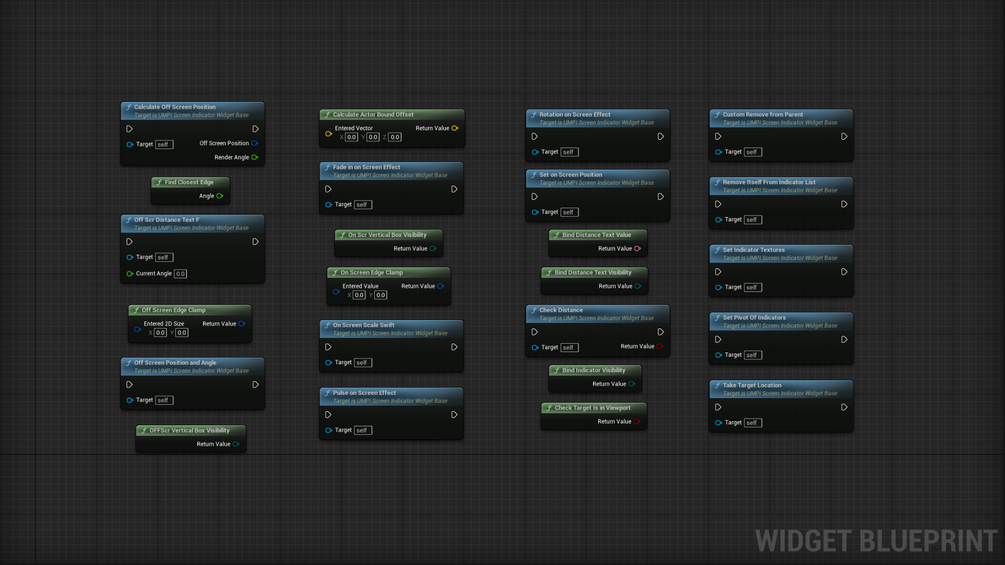Click X field of Entered 2D Size
The width and height of the screenshot is (1005, 565).
[x=160, y=332]
